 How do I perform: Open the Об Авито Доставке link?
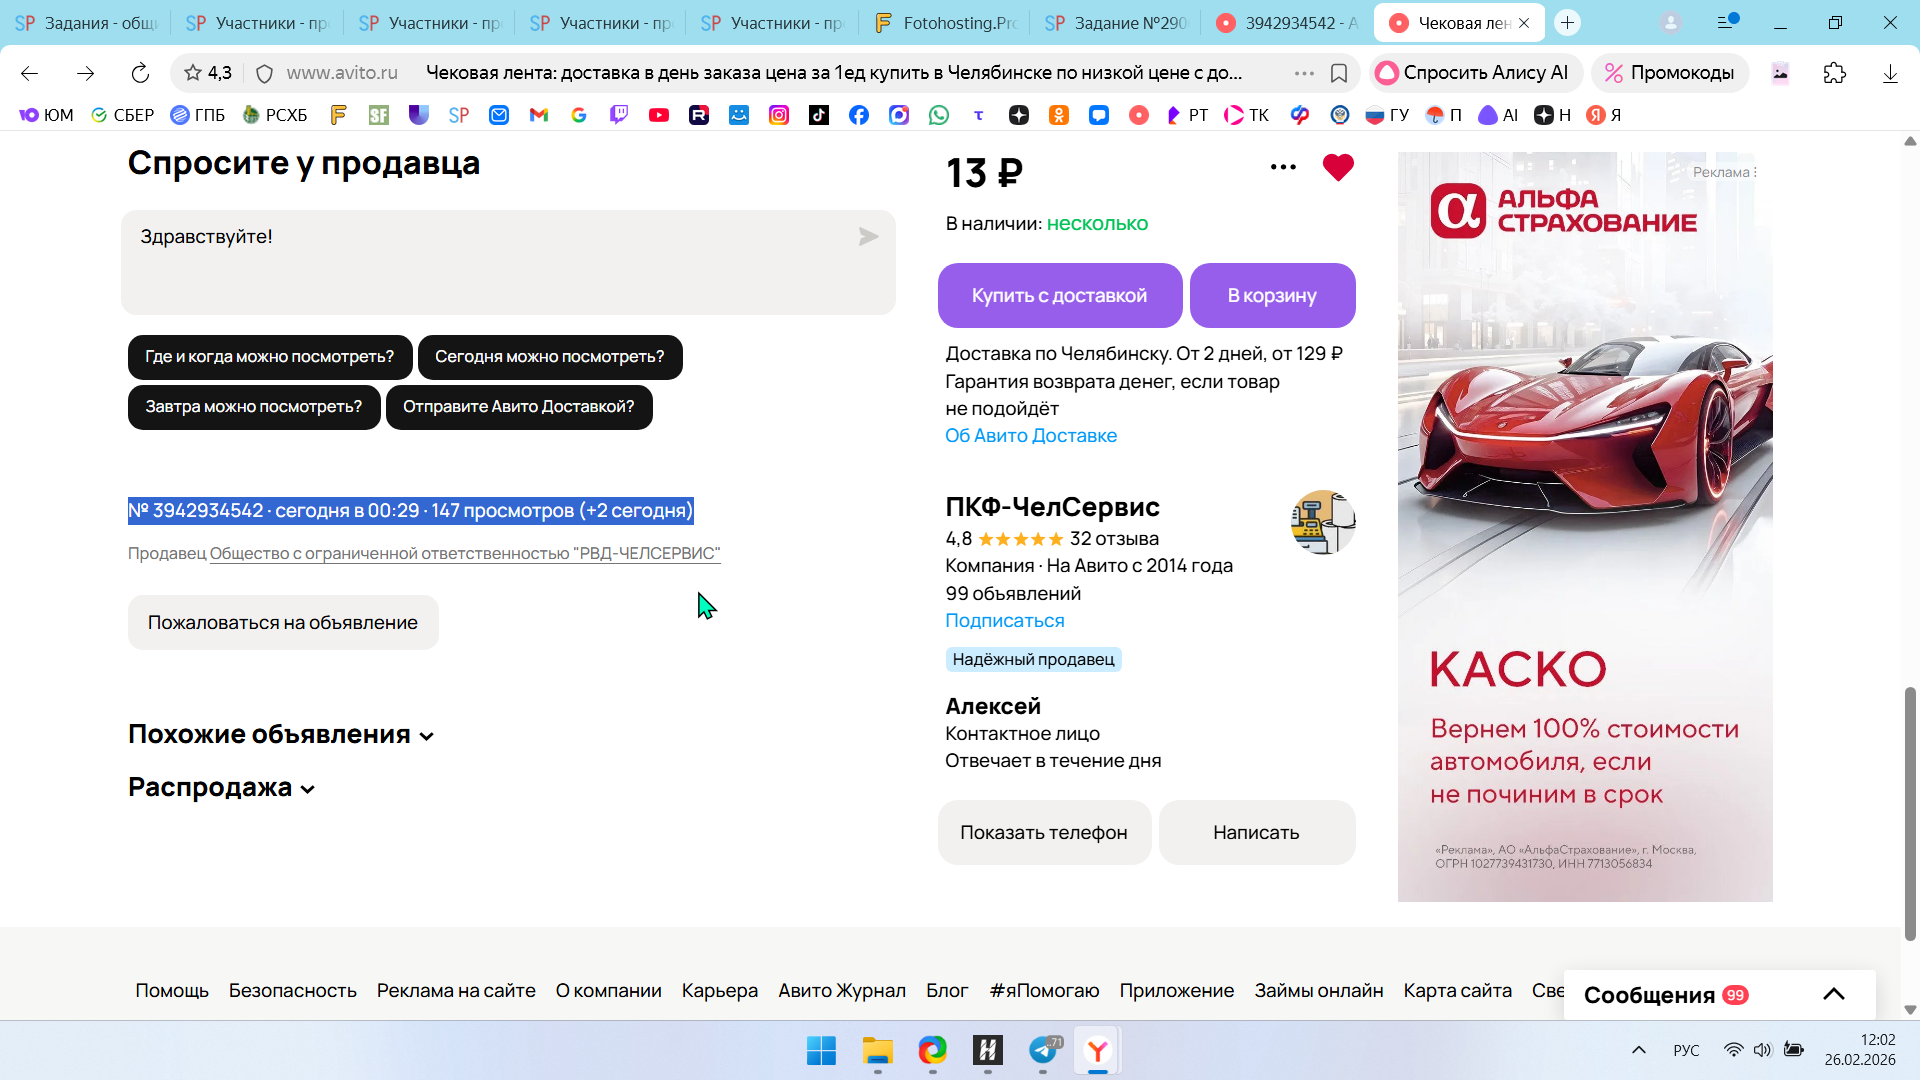(1031, 436)
